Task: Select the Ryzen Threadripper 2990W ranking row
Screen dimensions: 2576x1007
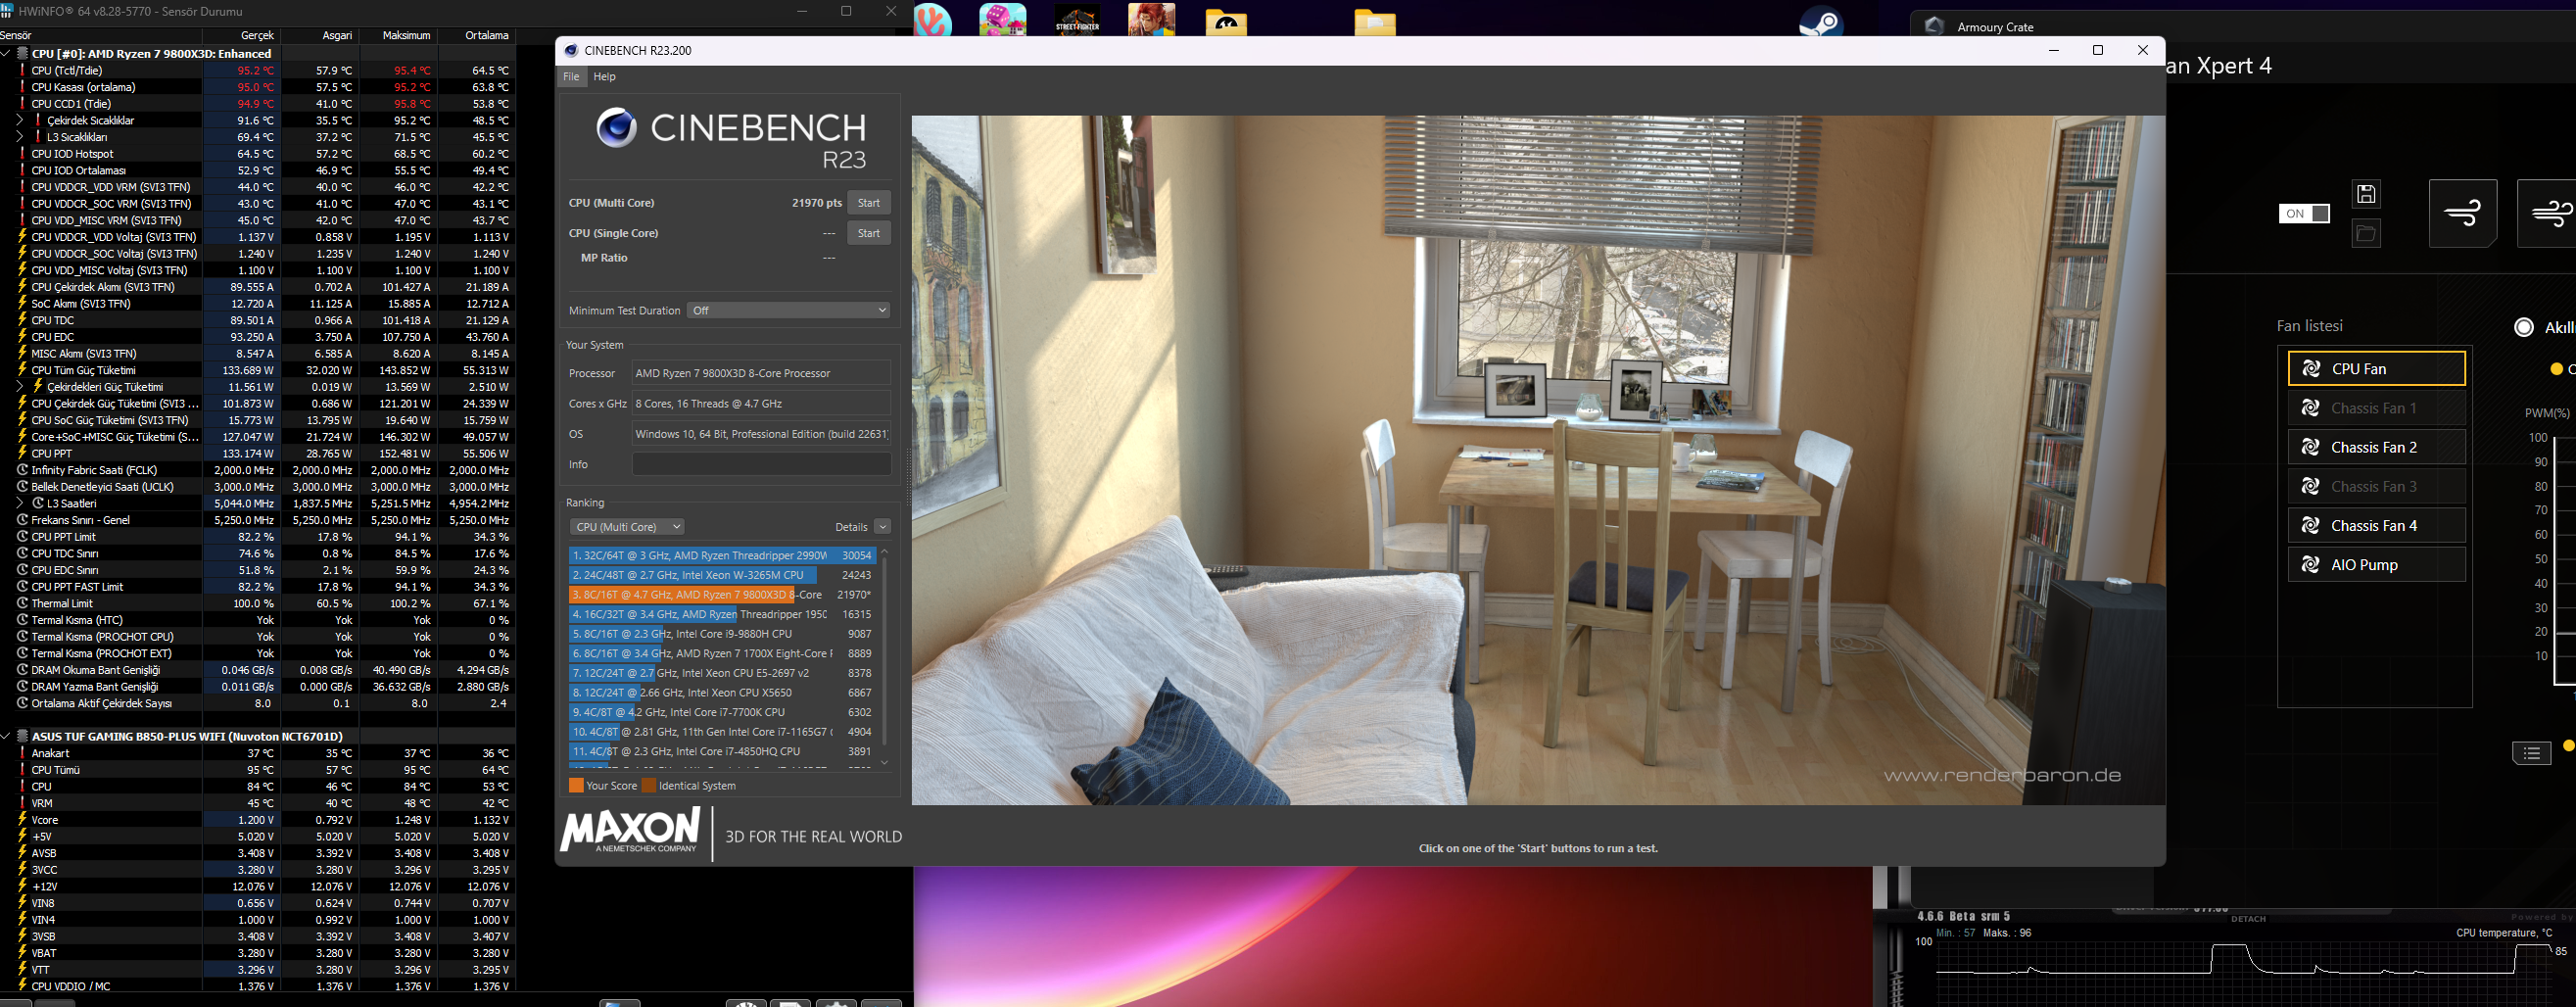Action: (722, 555)
